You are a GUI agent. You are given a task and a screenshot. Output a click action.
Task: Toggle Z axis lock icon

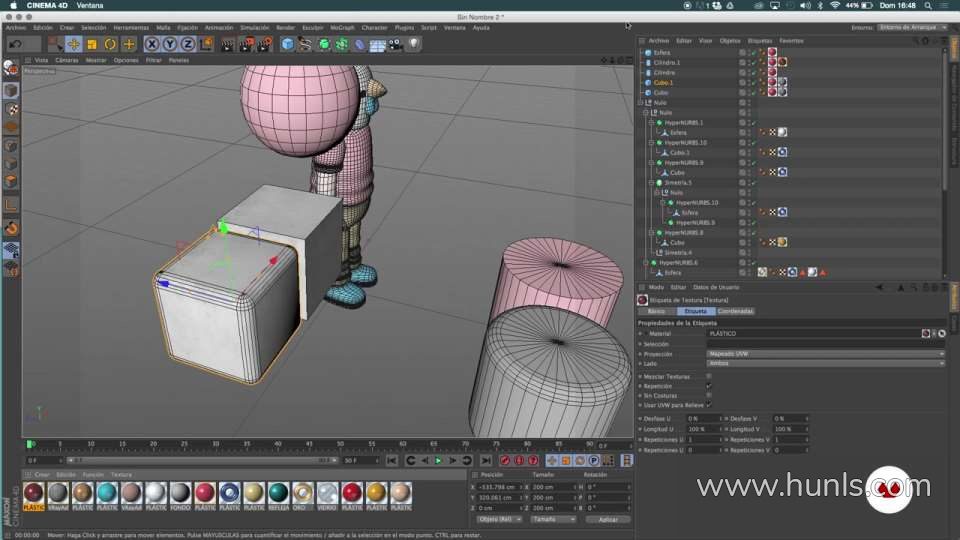coord(188,44)
